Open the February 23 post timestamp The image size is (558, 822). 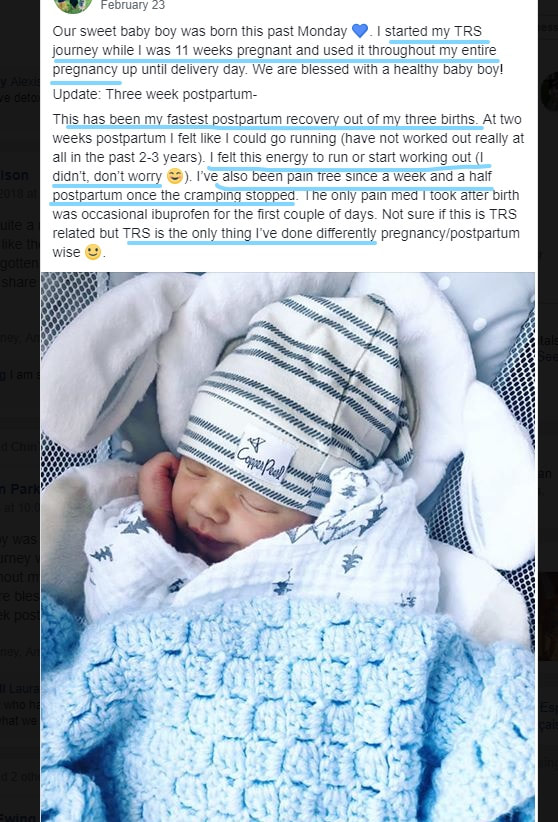click(133, 6)
